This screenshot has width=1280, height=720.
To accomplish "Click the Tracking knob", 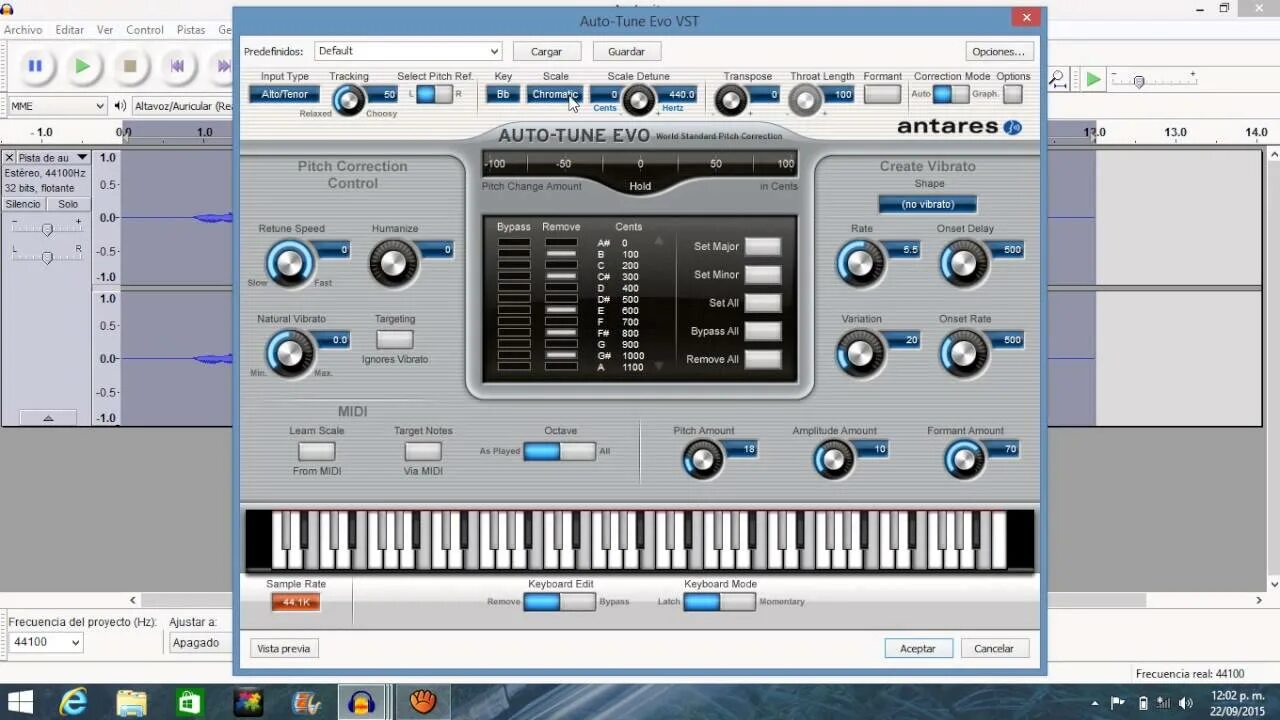I will [348, 99].
